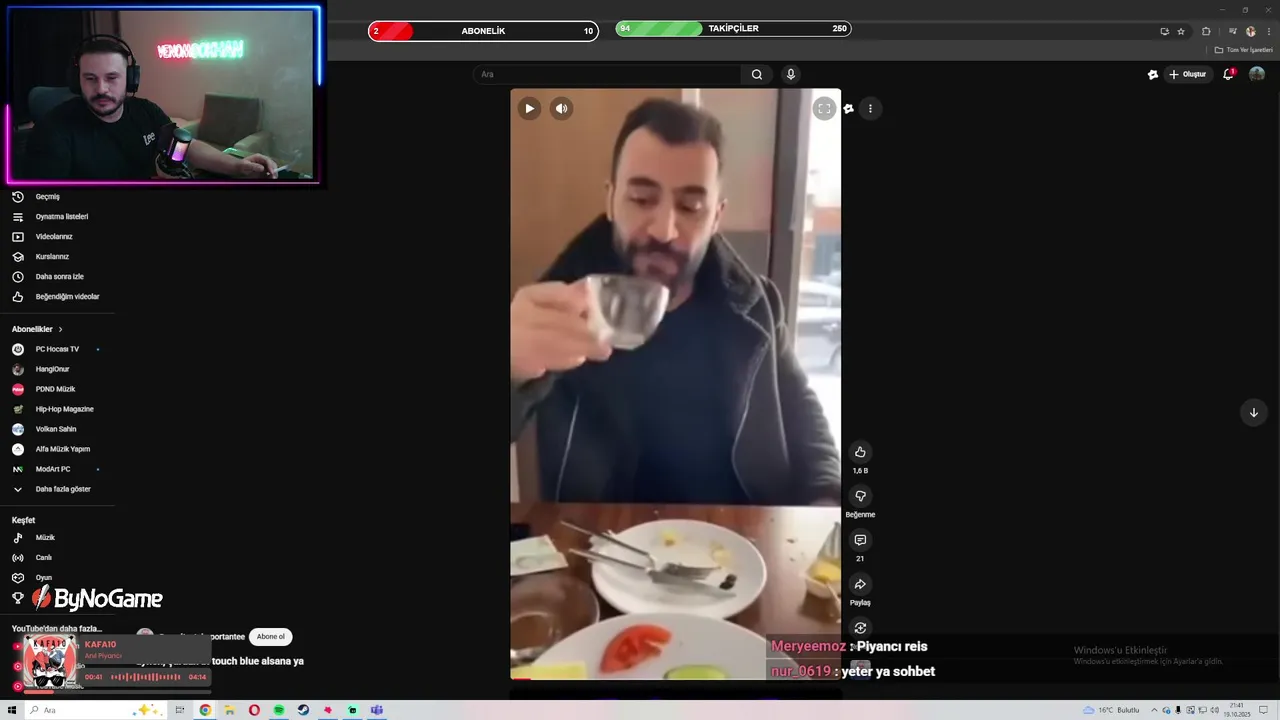Mute the Shorts video volume

click(x=562, y=109)
